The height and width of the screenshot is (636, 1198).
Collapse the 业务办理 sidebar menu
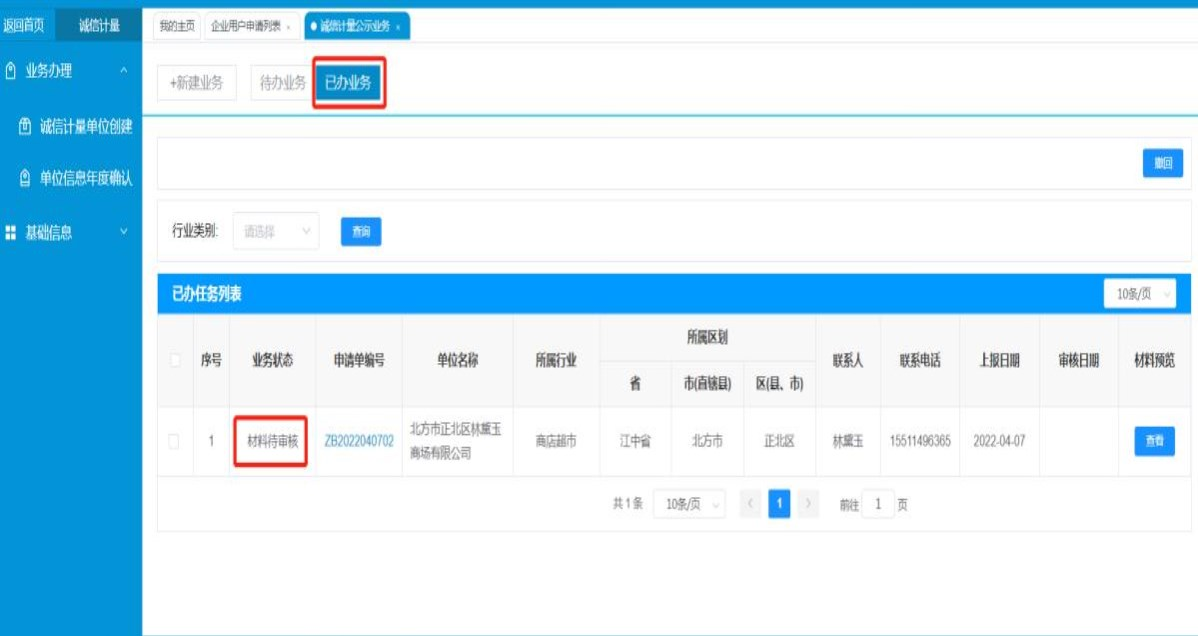tap(123, 71)
